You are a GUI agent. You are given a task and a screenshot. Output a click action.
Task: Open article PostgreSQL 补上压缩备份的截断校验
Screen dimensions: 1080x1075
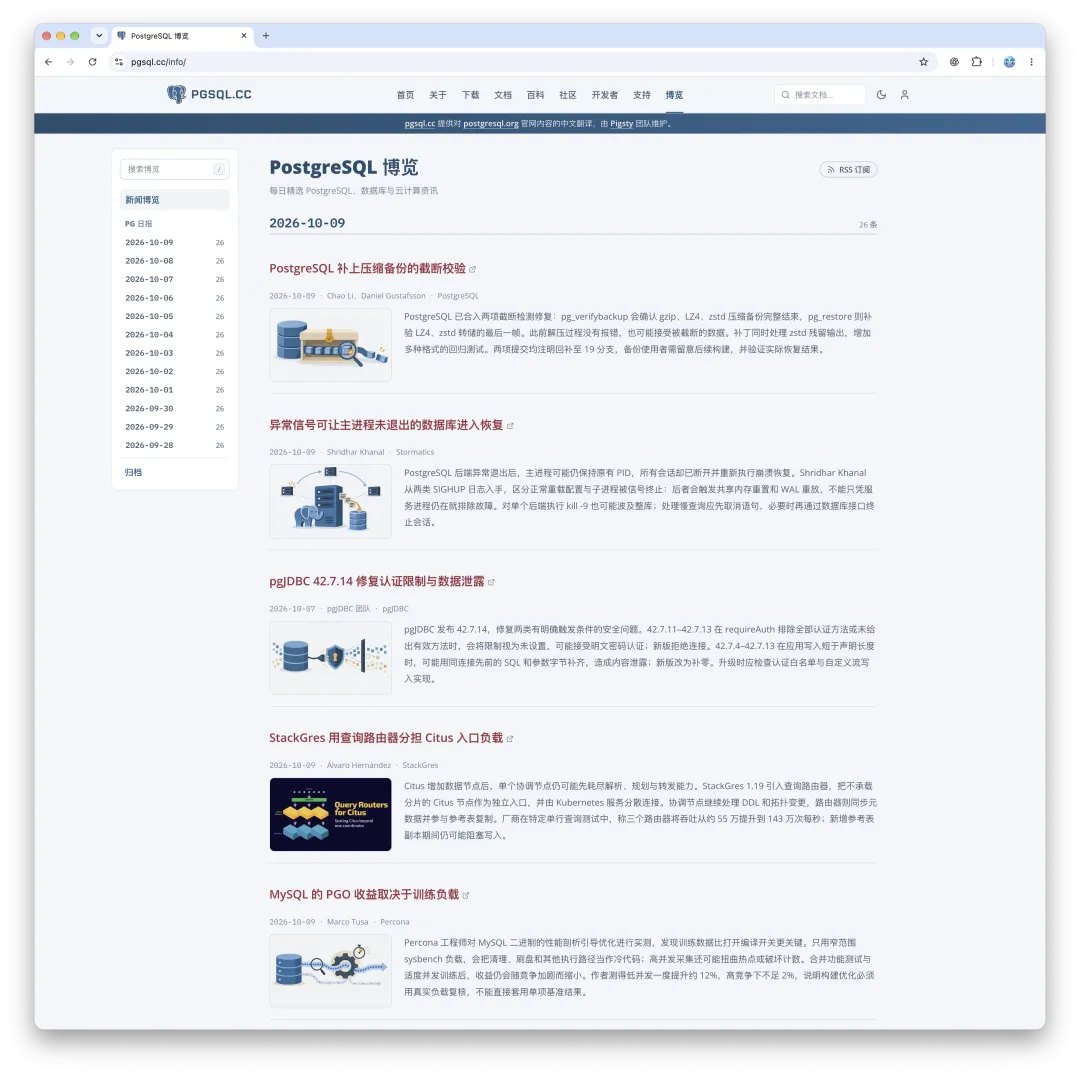coord(367,269)
